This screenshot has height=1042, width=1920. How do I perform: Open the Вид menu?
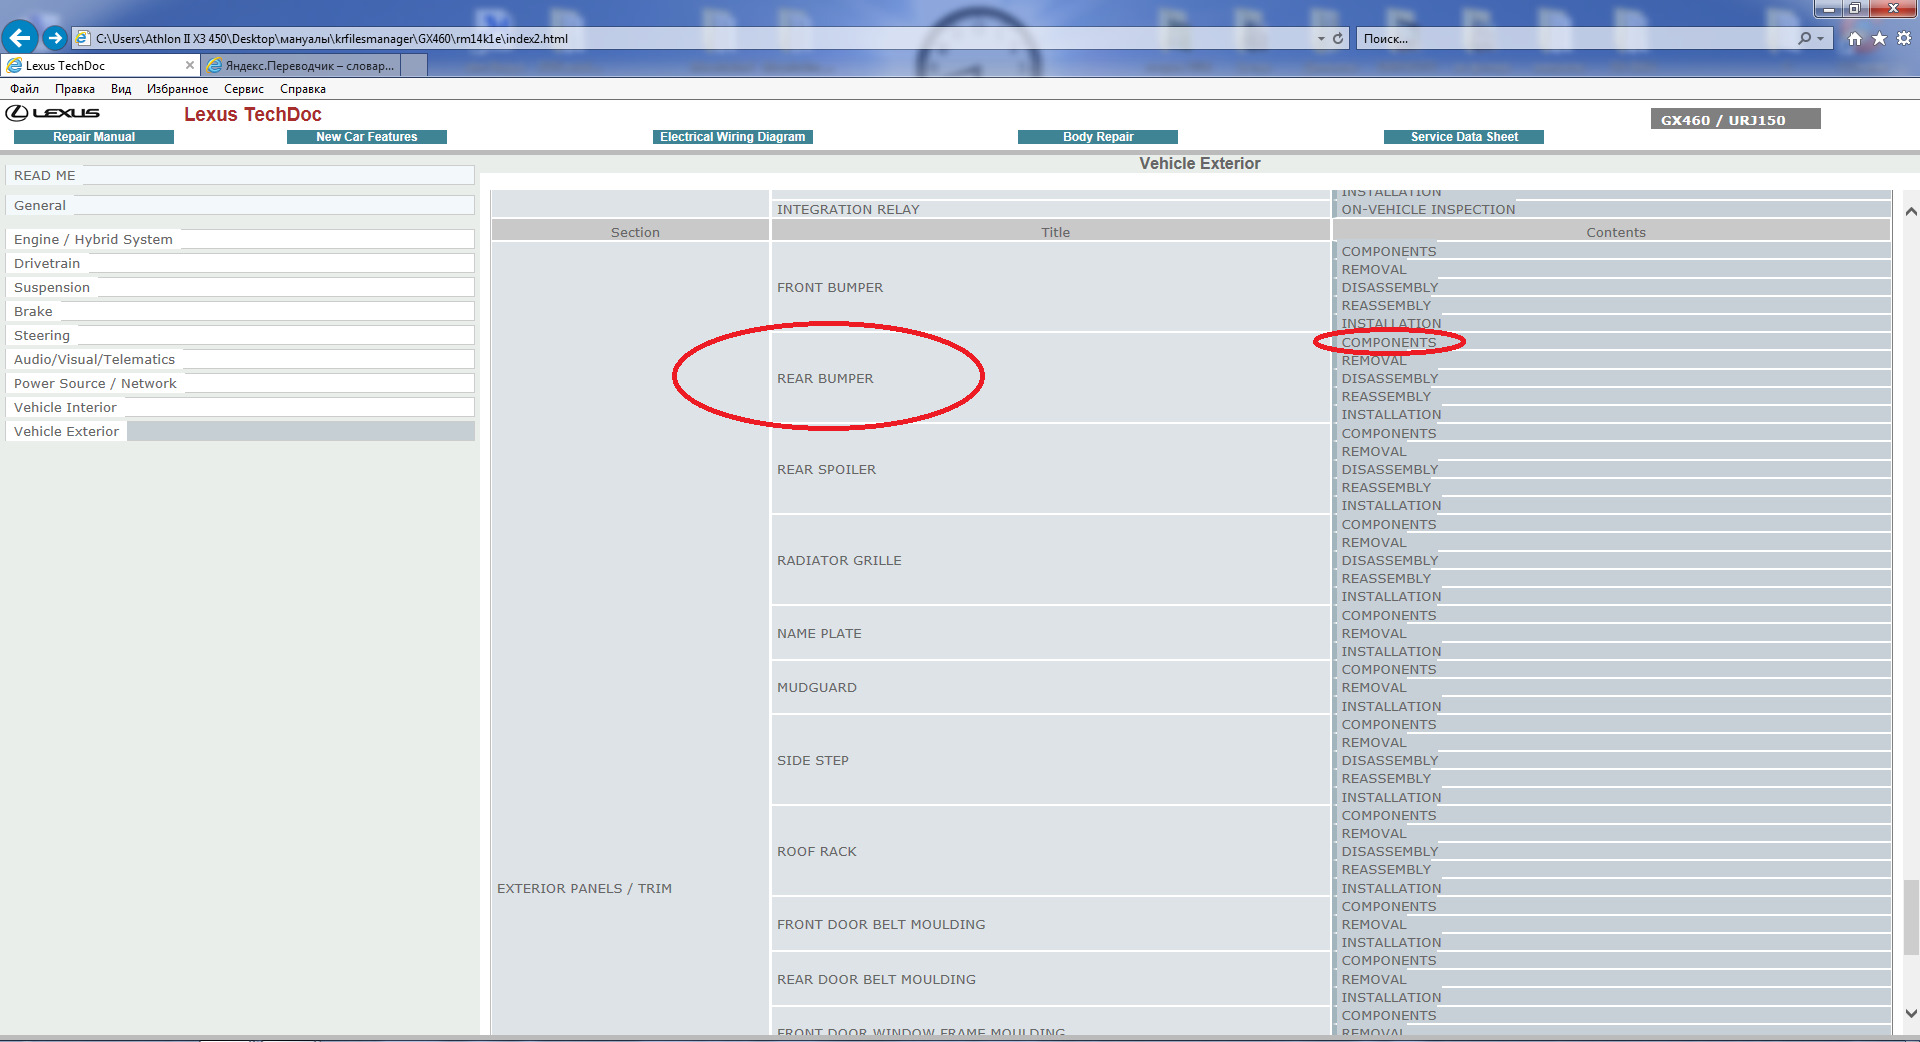[121, 89]
